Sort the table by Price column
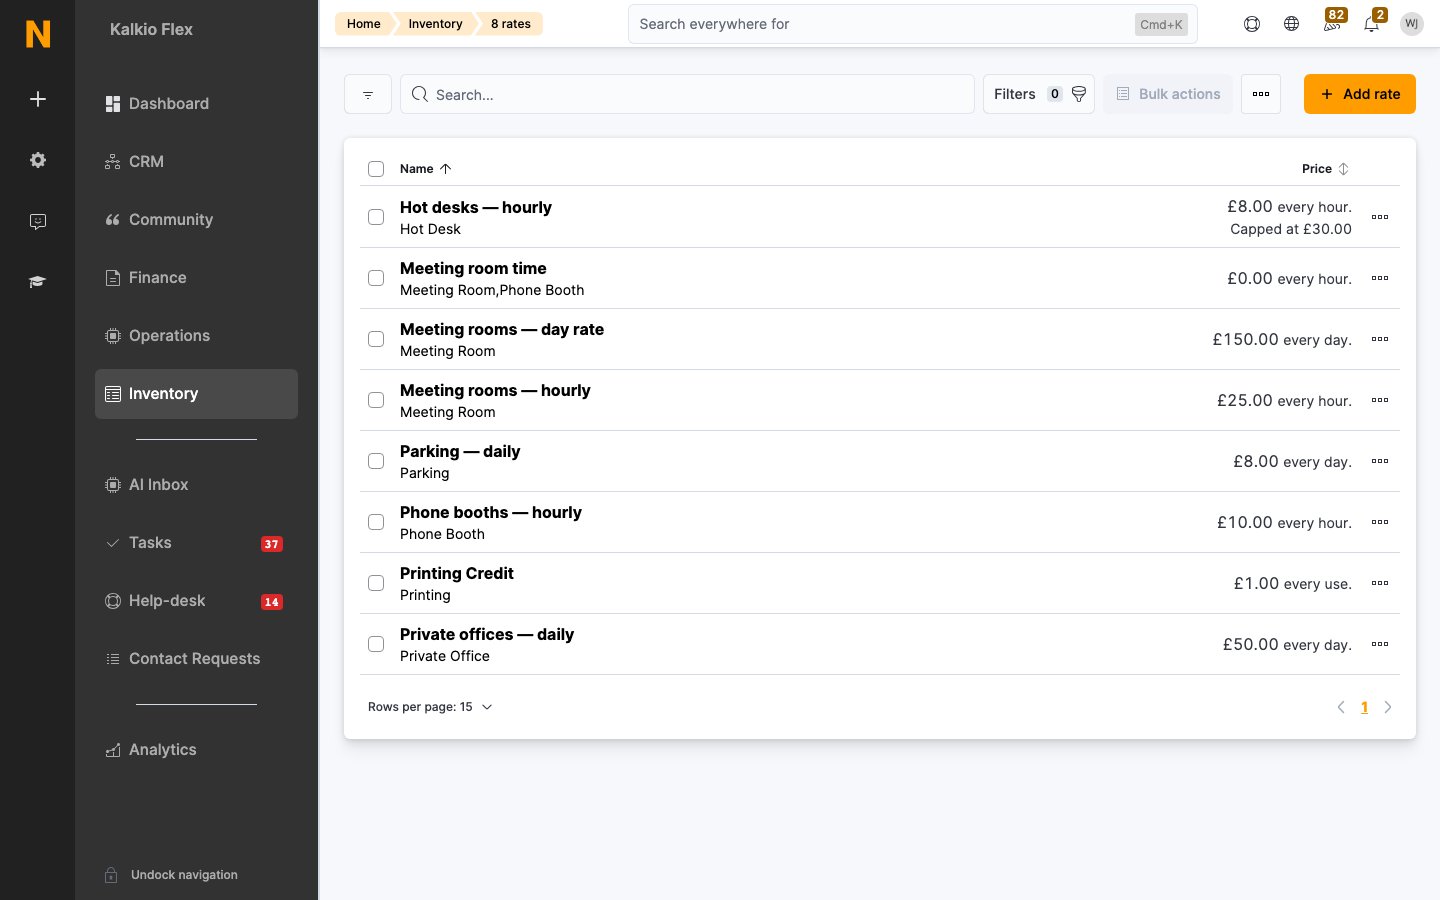 click(x=1325, y=169)
